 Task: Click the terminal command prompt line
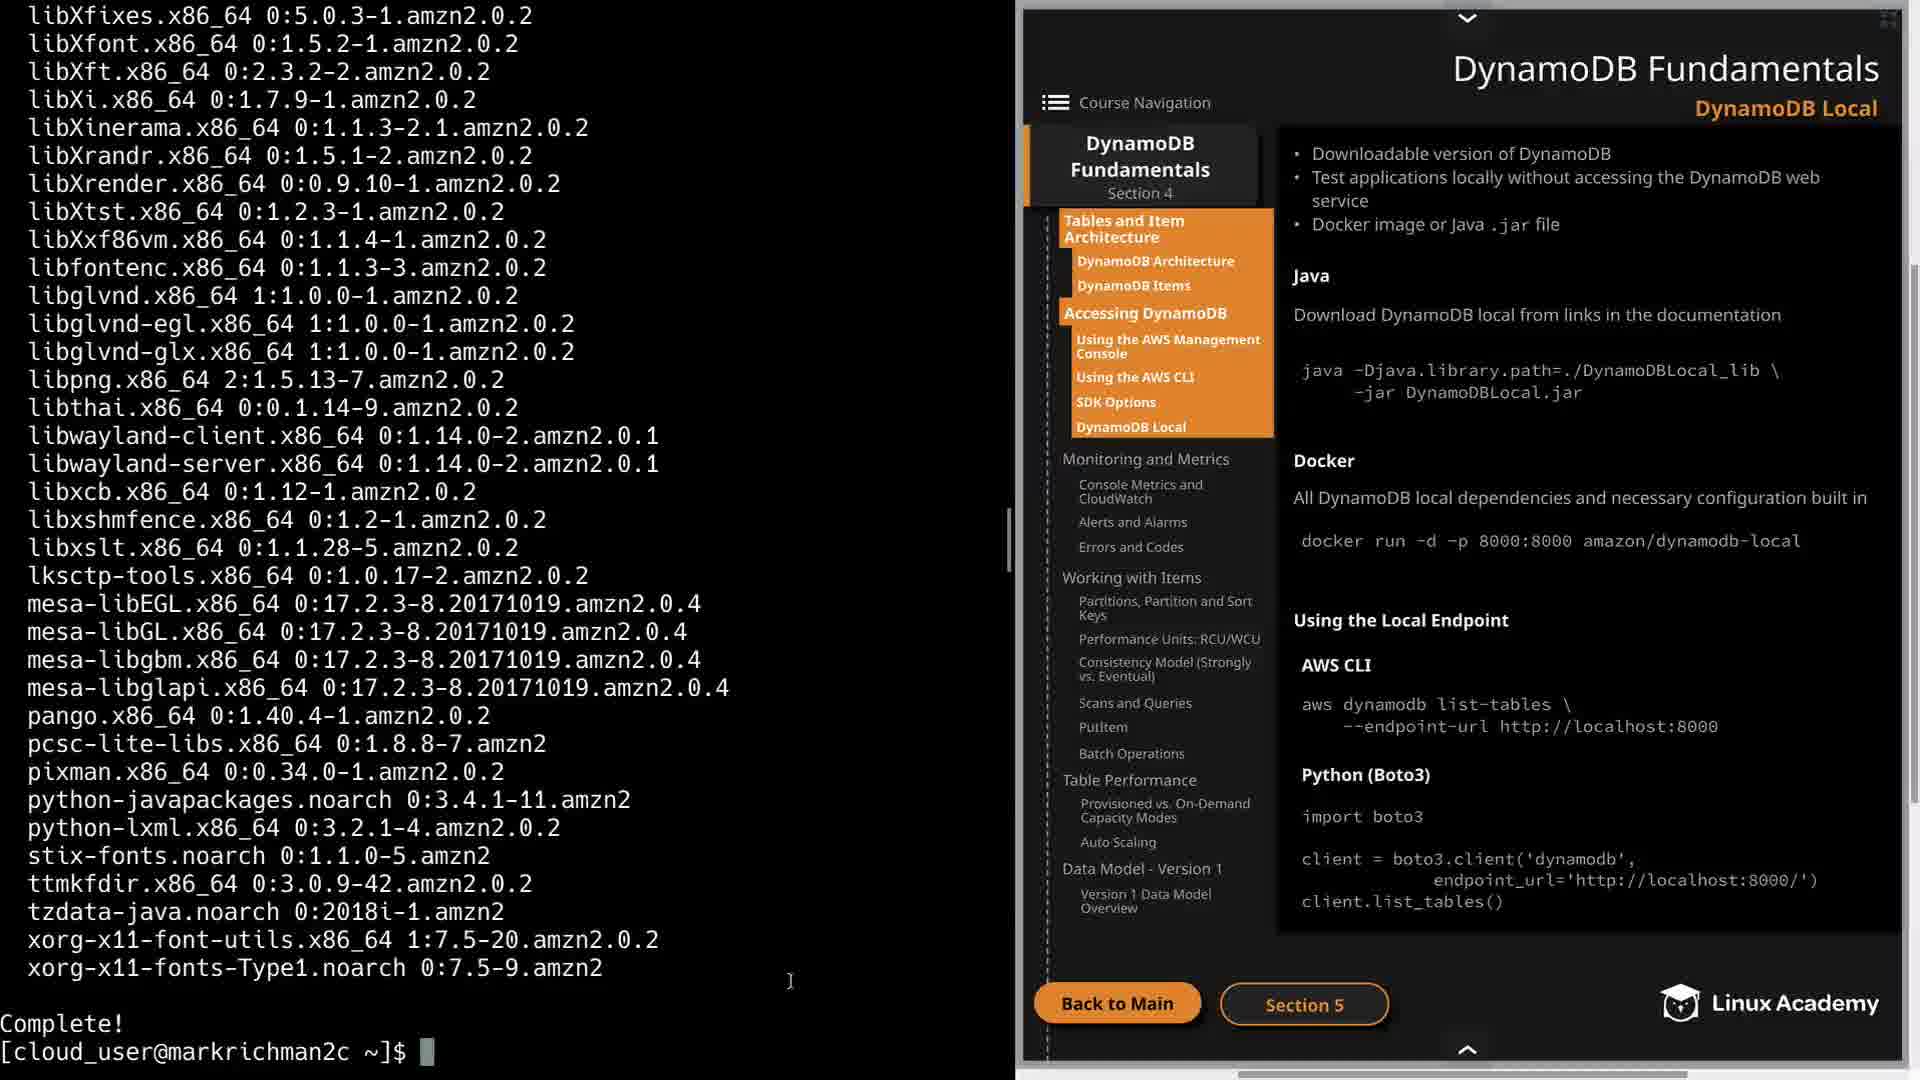(x=427, y=1052)
